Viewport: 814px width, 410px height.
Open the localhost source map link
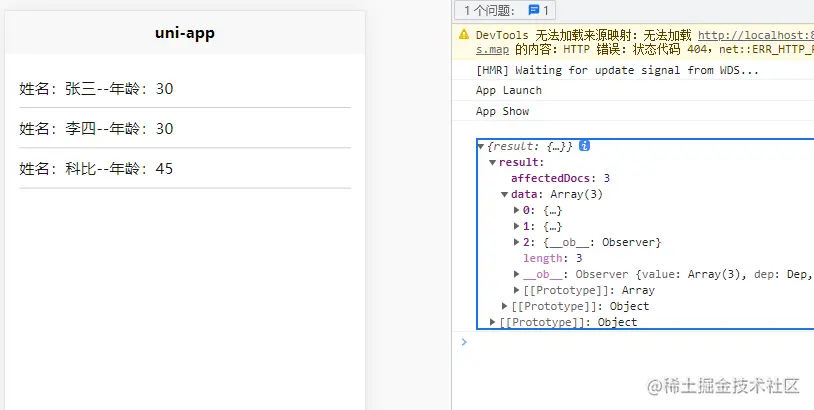click(x=756, y=35)
